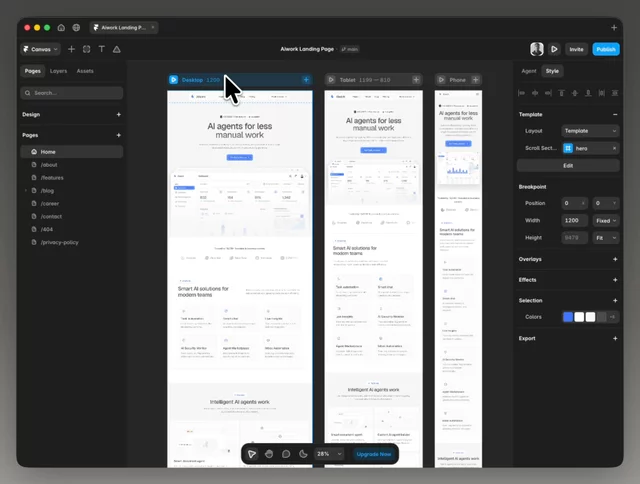640x484 pixels.
Task: Add a new Design item
Action: point(118,115)
